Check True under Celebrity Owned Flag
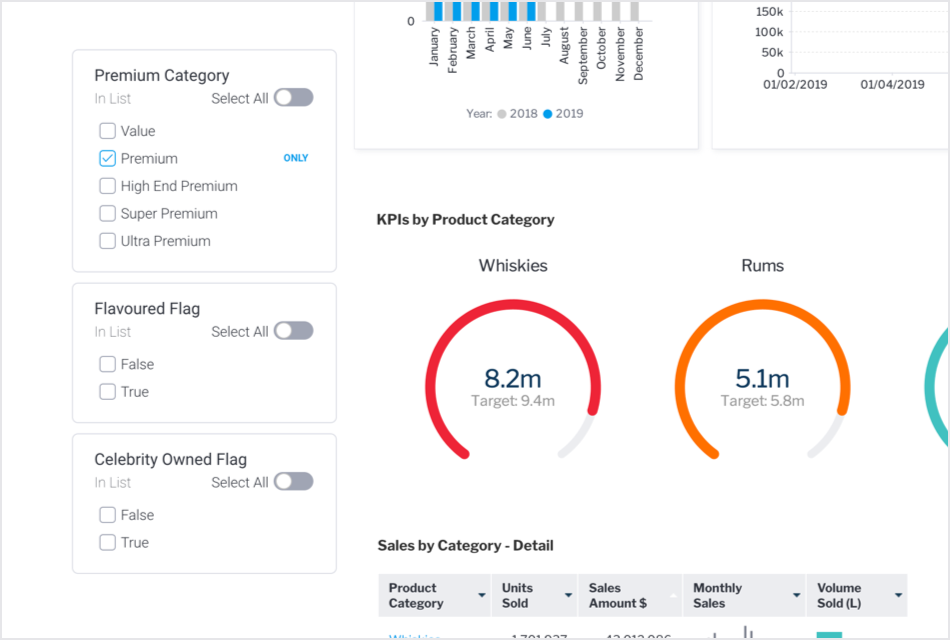This screenshot has height=640, width=950. pyautogui.click(x=107, y=543)
